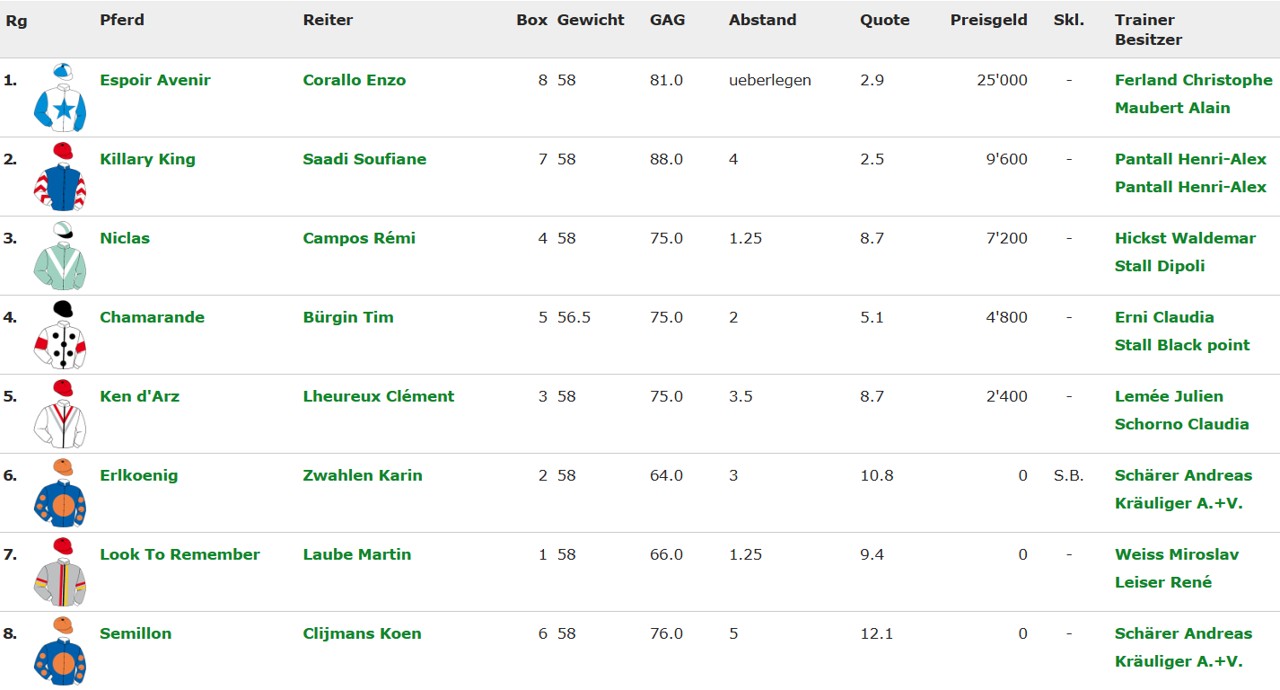1280x690 pixels.
Task: Select the mint green silk icon beside Niclas
Action: coord(60,256)
